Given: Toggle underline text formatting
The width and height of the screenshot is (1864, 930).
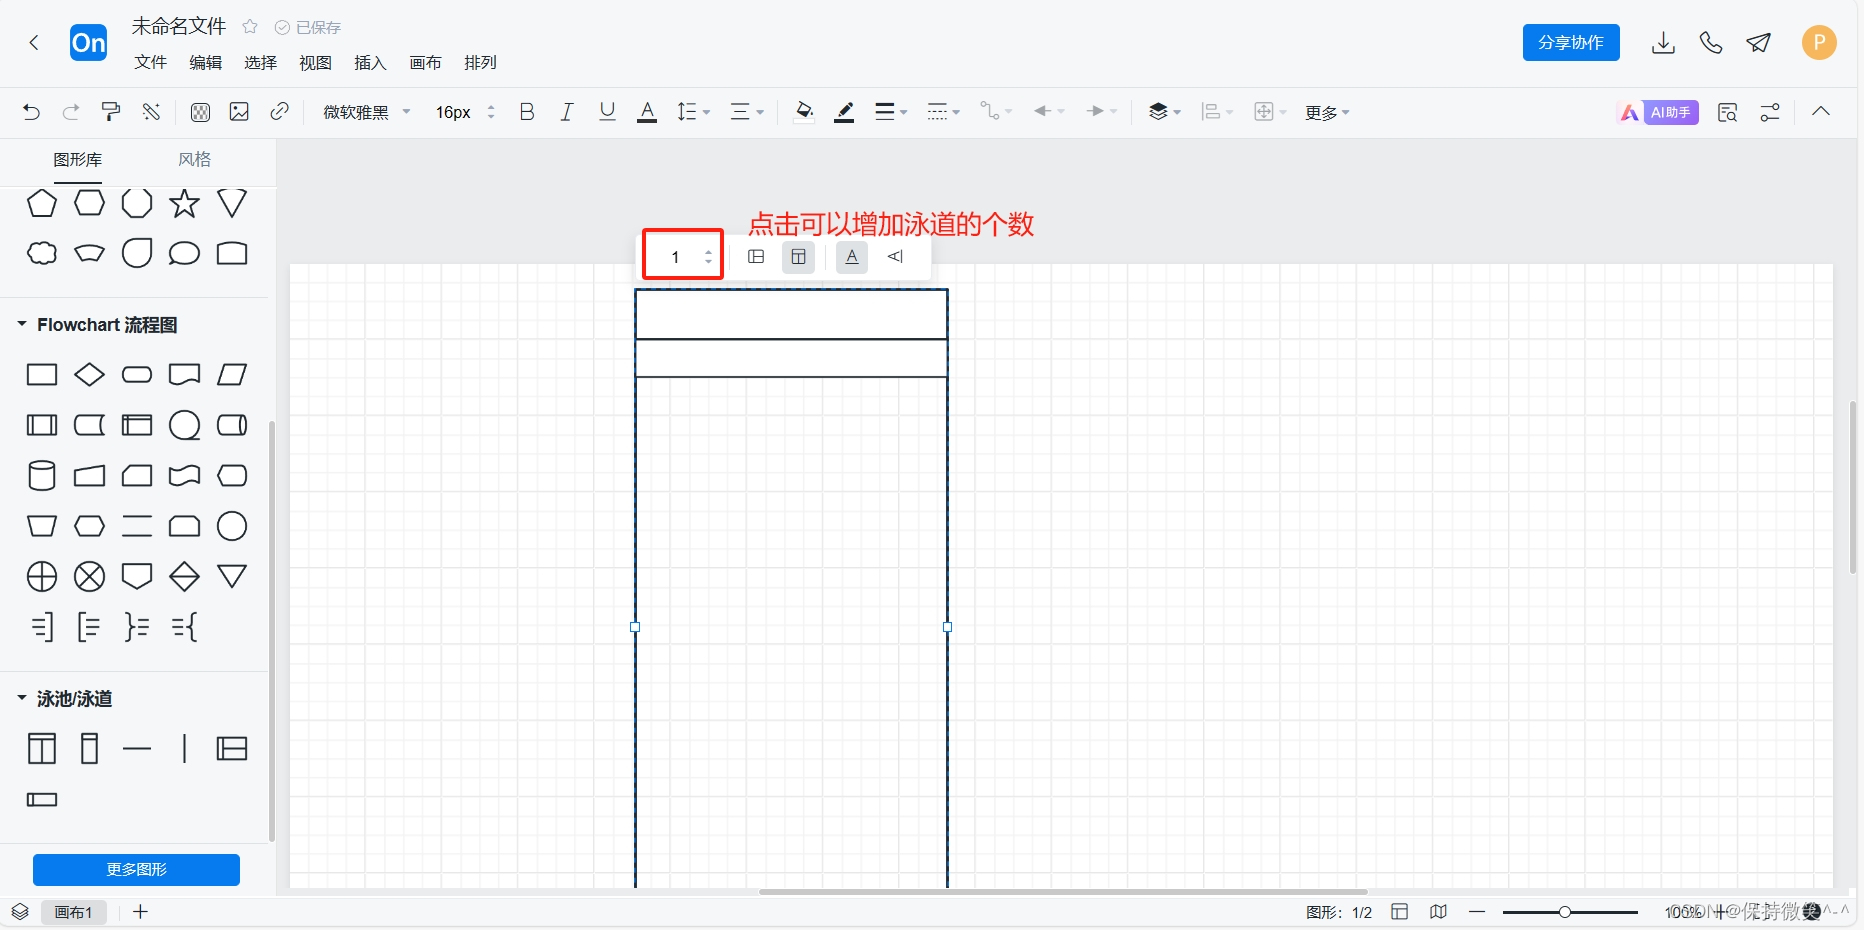Looking at the screenshot, I should coord(607,112).
